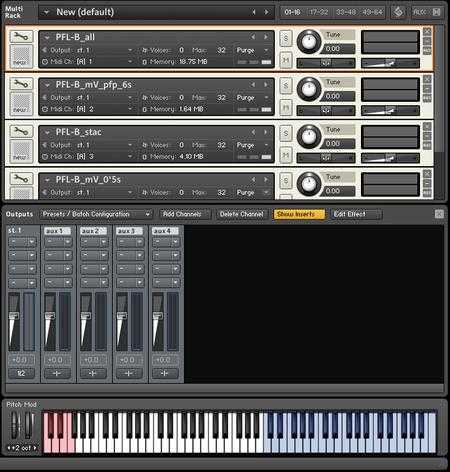Viewport: 450px width, 472px height.
Task: Click the Edit Effect button
Action: (x=356, y=214)
